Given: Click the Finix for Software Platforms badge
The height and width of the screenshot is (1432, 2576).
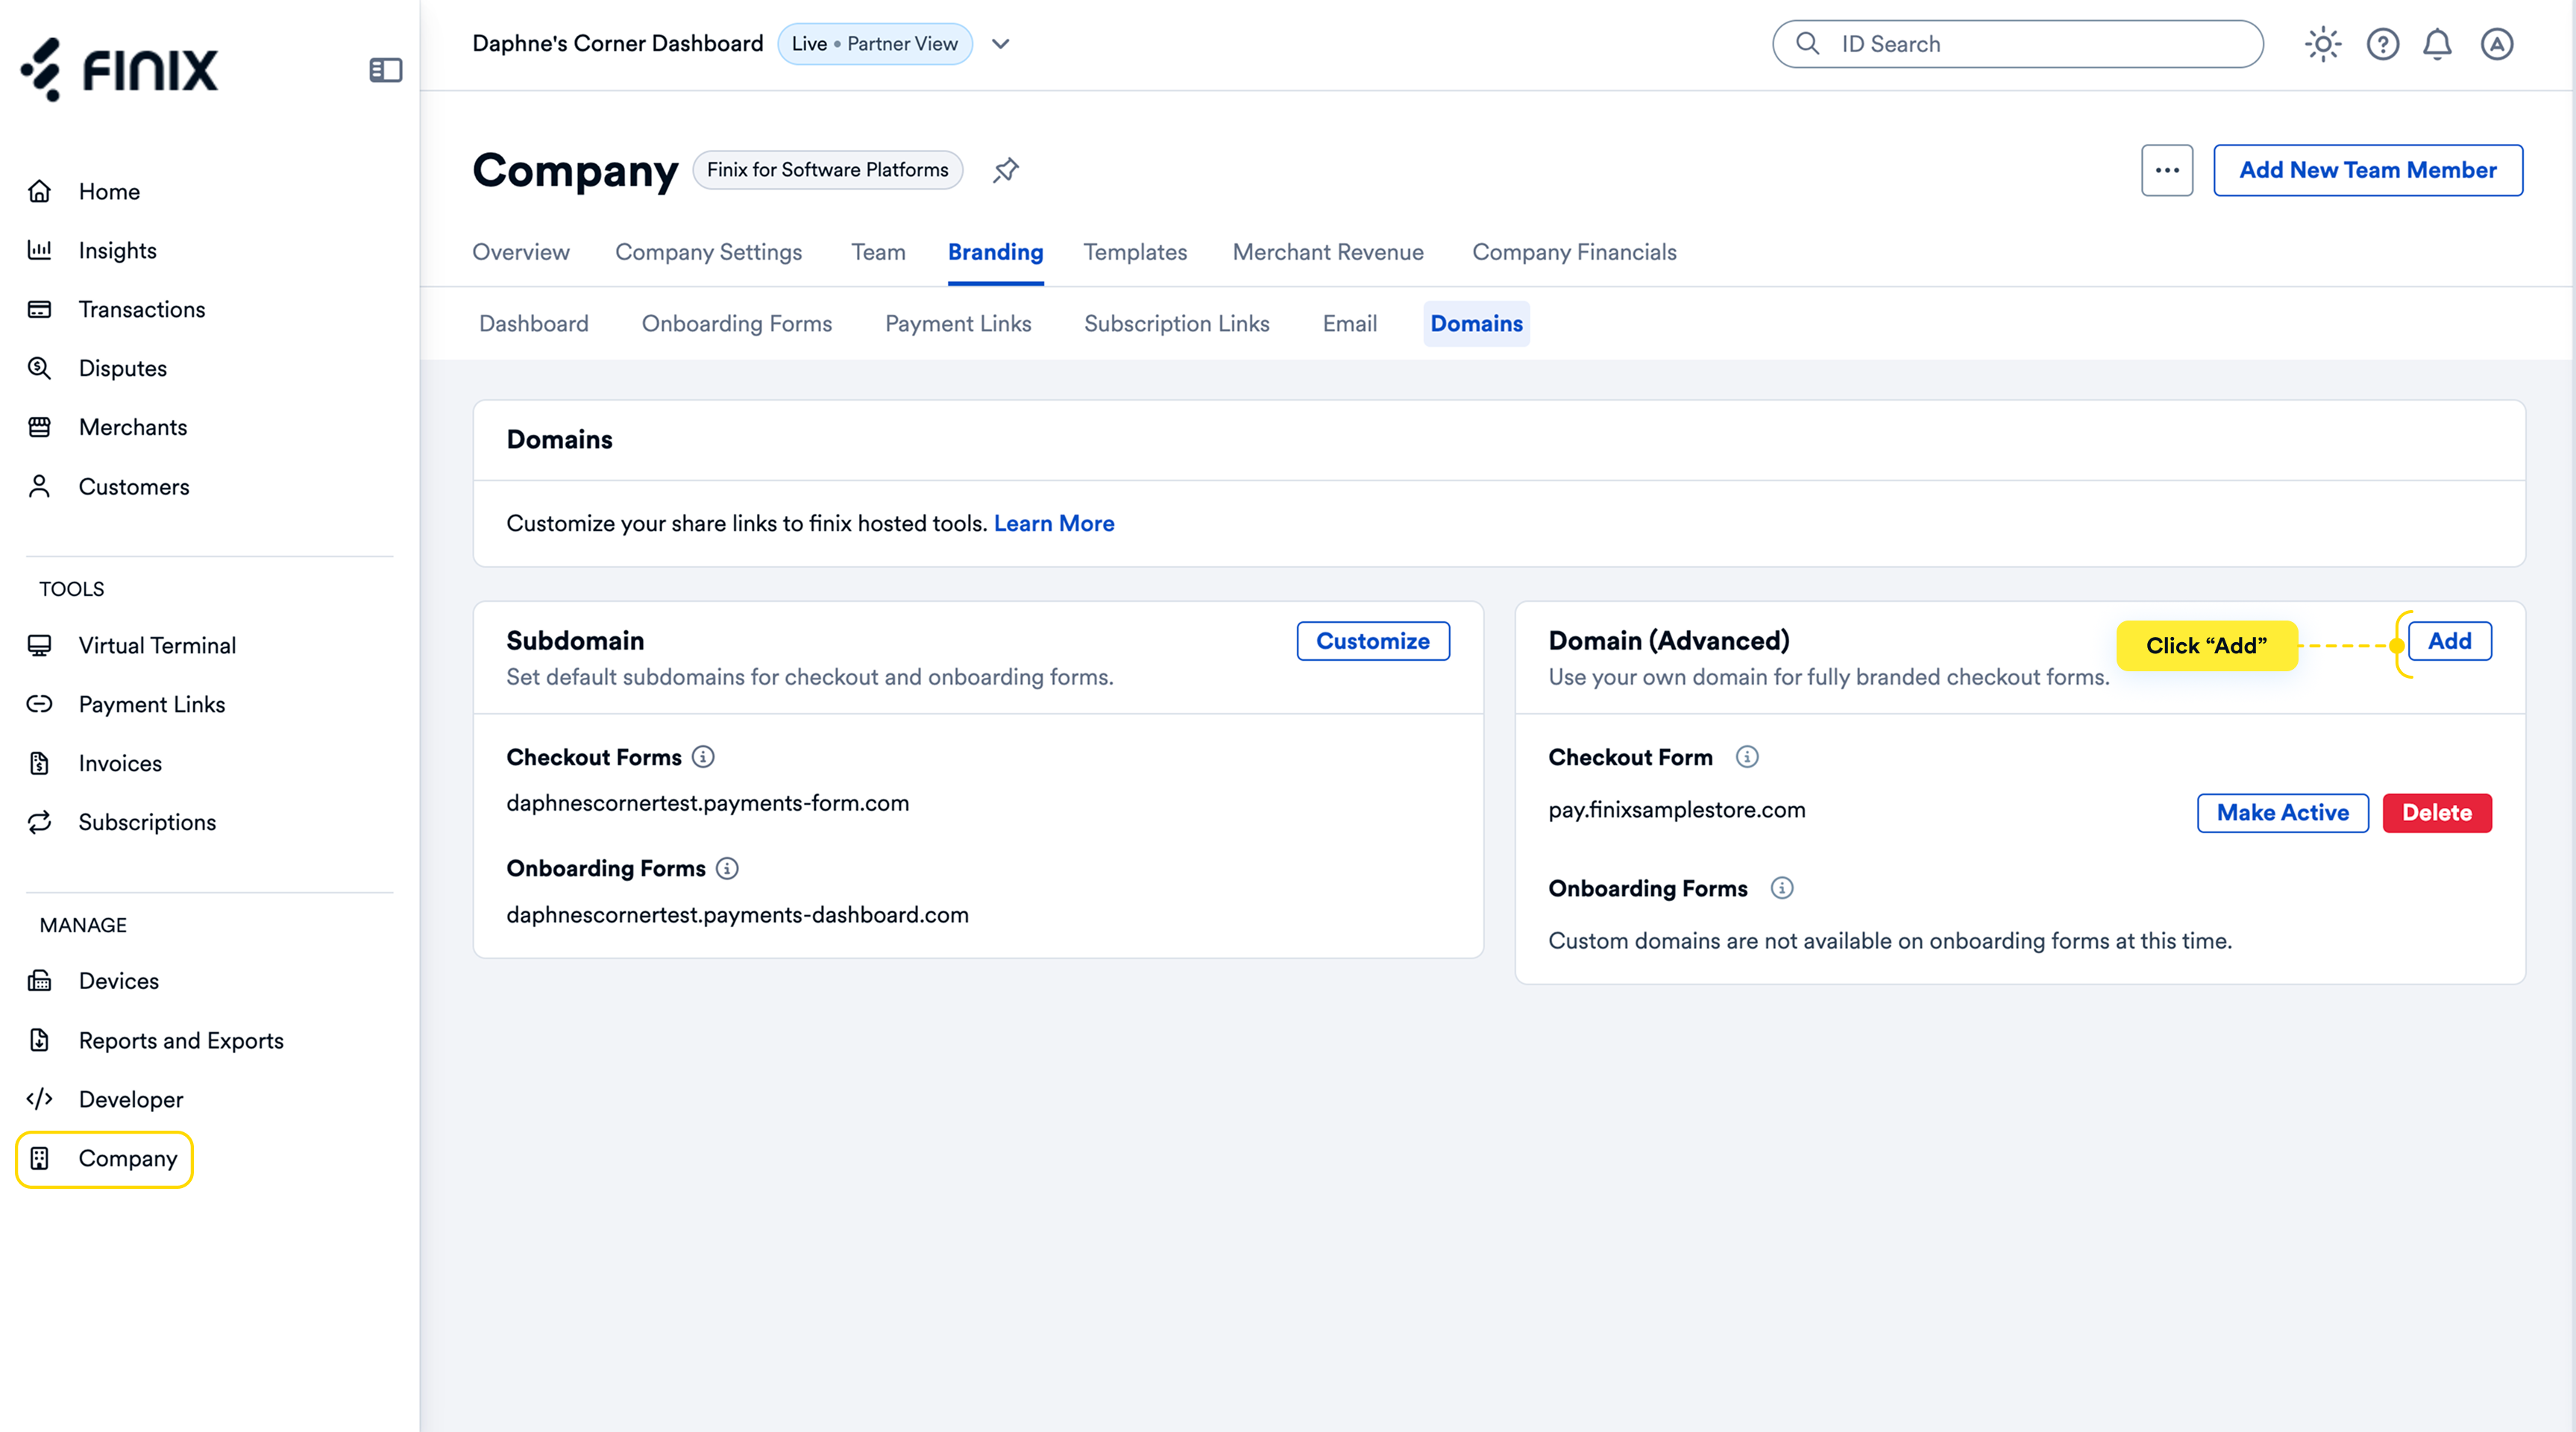Looking at the screenshot, I should 828,170.
